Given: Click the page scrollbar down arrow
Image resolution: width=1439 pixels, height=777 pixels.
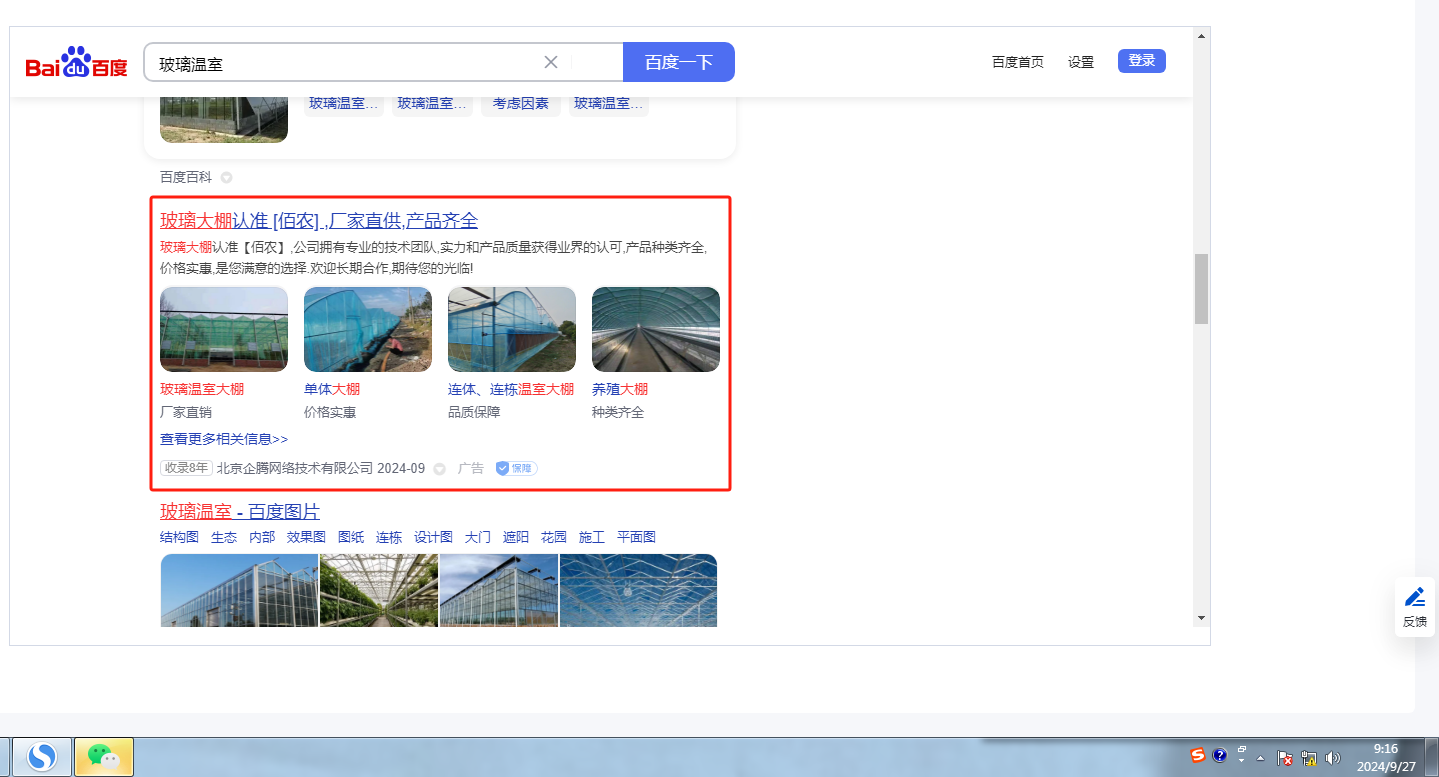Looking at the screenshot, I should pos(1202,618).
